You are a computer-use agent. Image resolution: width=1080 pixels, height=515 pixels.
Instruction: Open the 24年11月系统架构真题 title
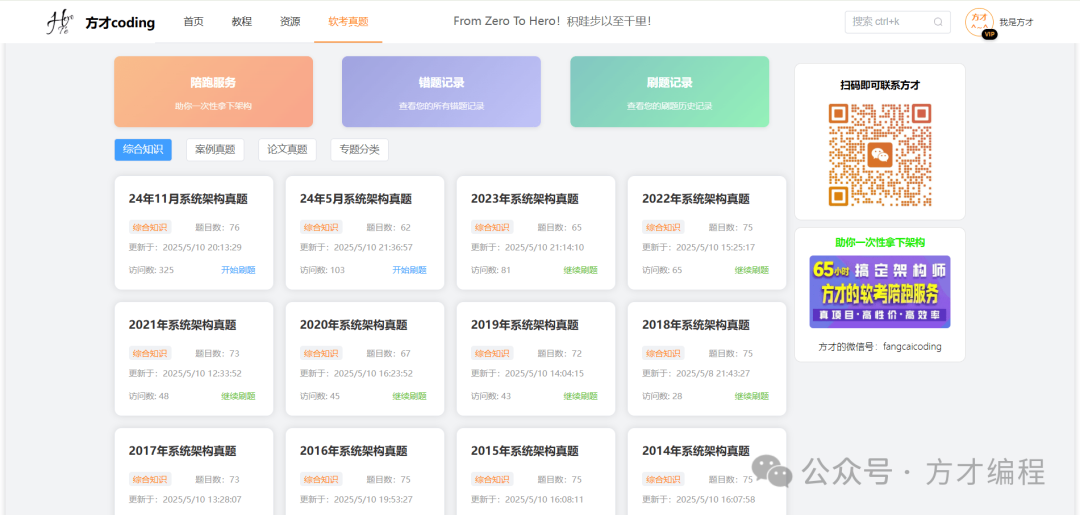pyautogui.click(x=188, y=199)
